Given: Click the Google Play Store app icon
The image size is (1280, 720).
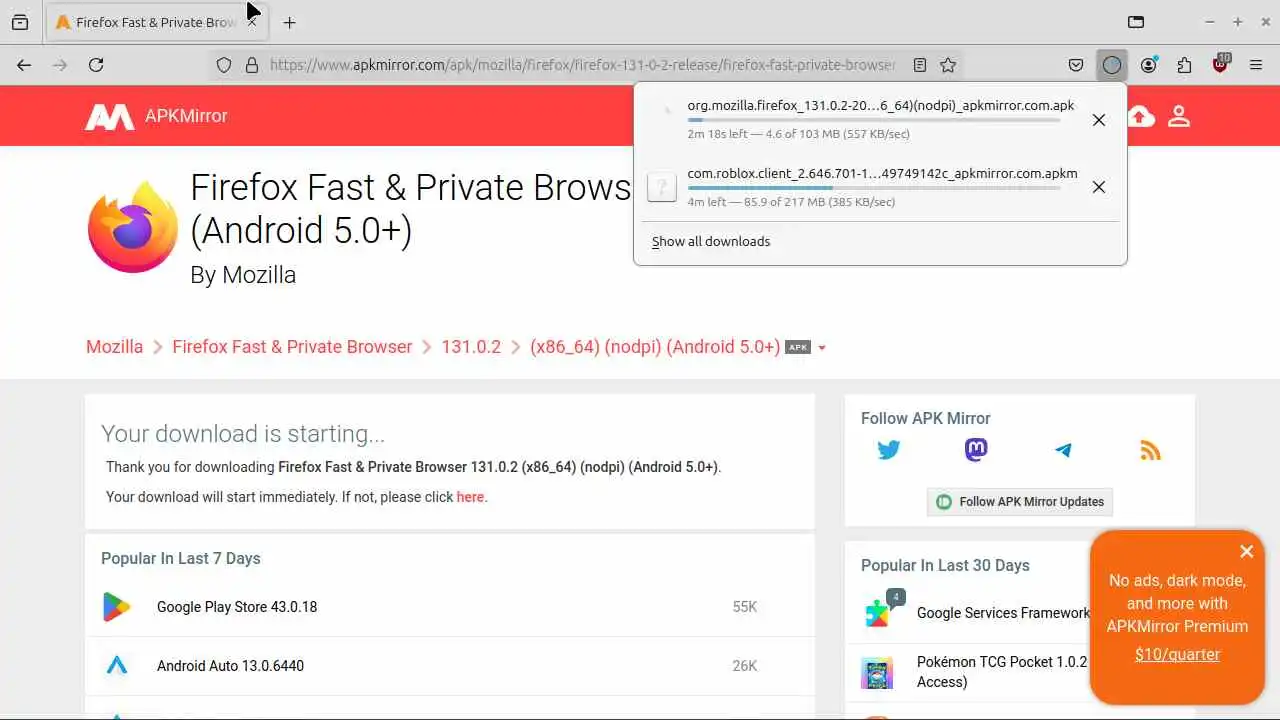Looking at the screenshot, I should click(117, 607).
